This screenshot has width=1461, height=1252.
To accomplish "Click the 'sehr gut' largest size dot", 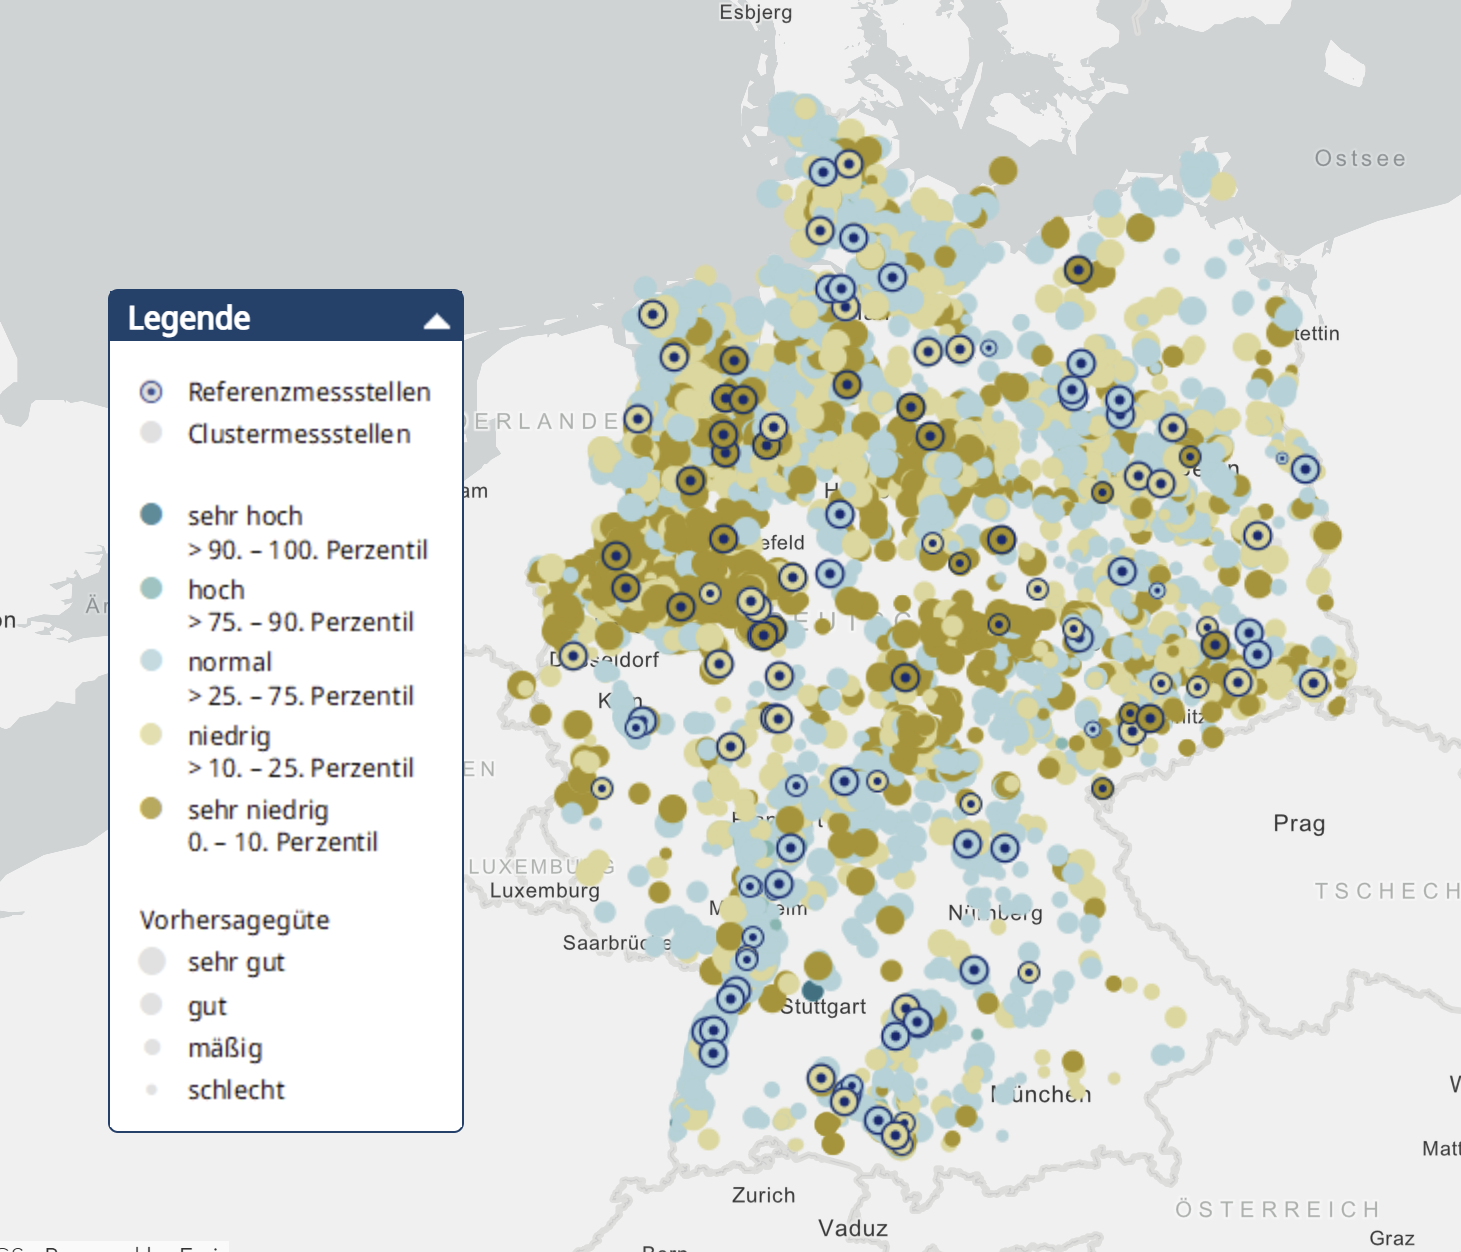I will click(x=152, y=961).
